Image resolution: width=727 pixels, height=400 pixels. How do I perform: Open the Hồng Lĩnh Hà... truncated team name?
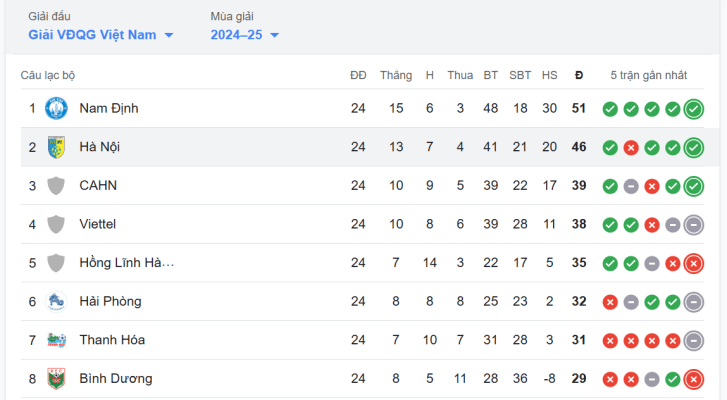tap(127, 263)
